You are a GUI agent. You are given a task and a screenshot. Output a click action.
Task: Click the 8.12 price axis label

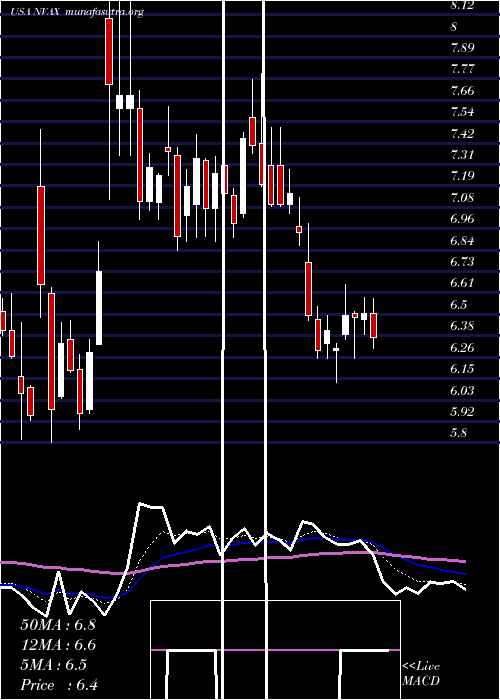[x=462, y=5]
